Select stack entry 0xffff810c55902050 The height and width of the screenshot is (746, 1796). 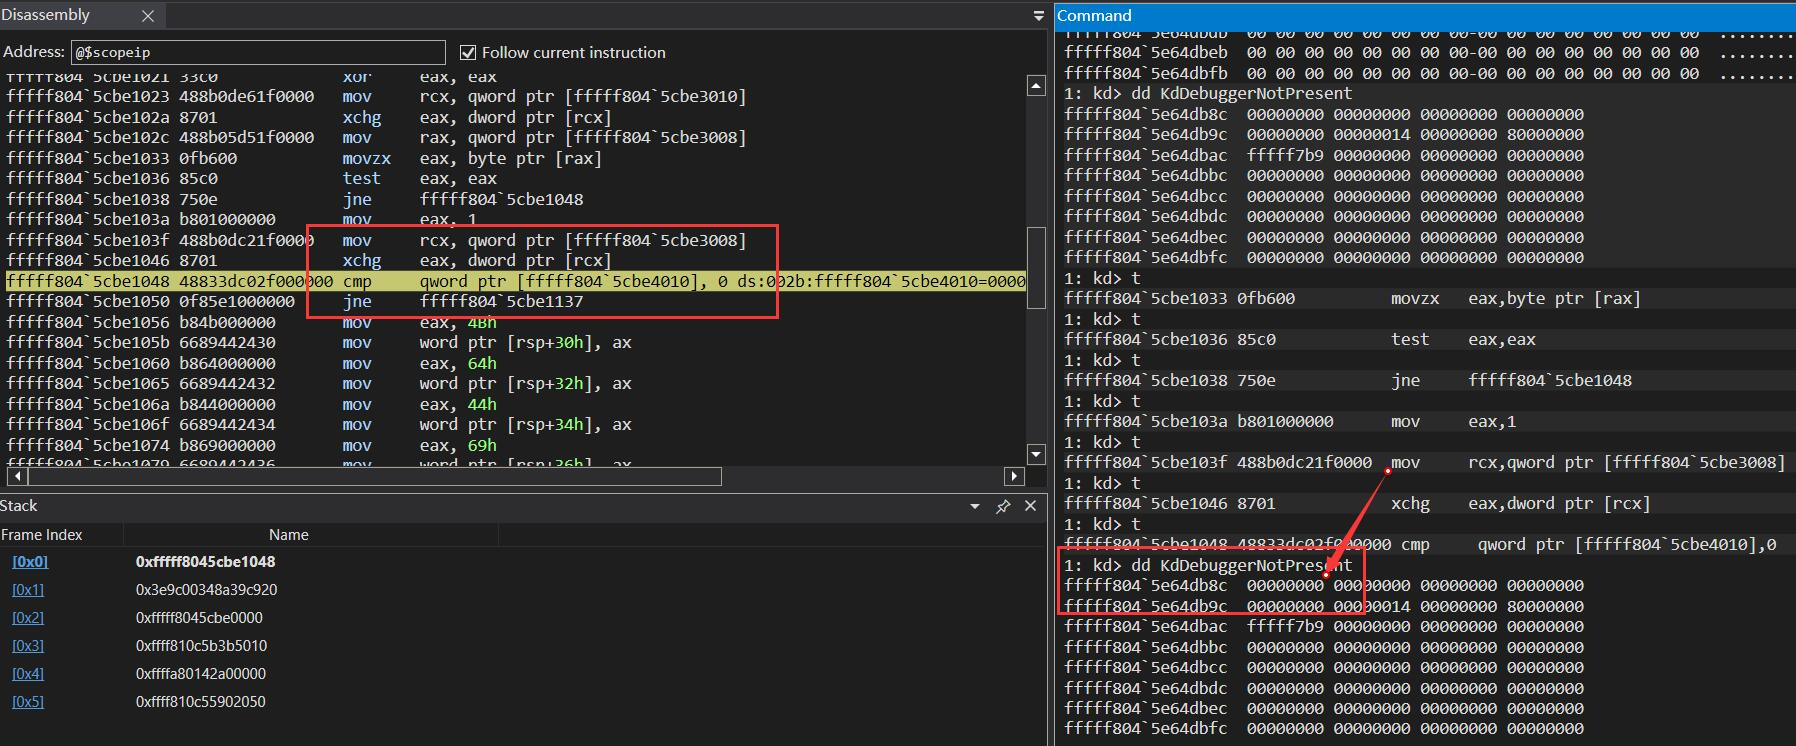click(x=201, y=702)
